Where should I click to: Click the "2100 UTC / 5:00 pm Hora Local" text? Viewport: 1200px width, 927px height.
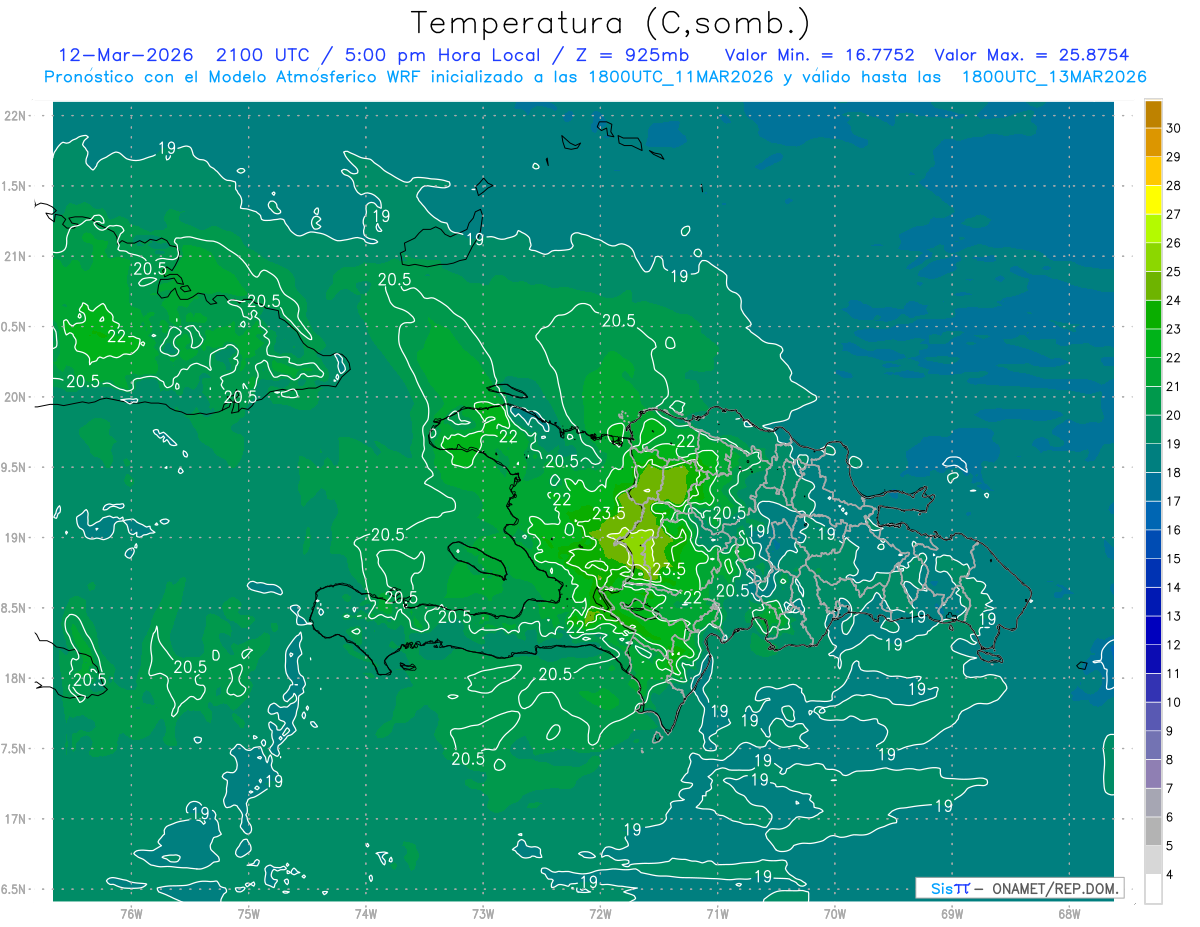coord(378,55)
